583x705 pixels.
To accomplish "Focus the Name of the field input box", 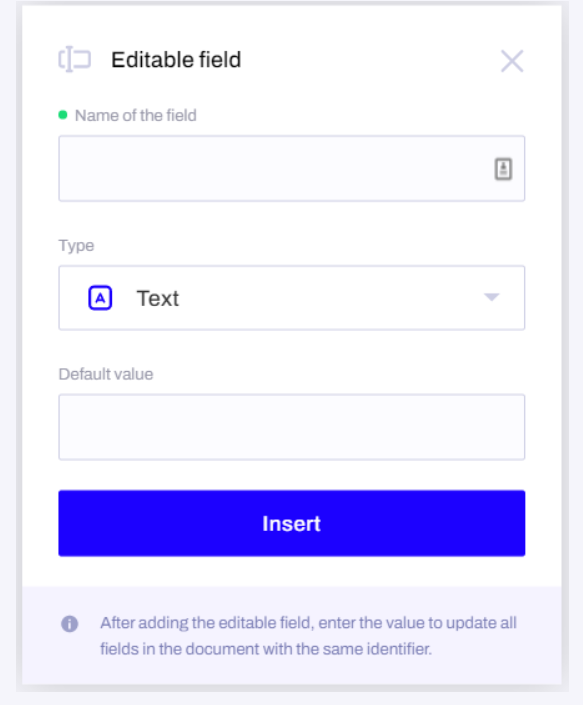I will tap(292, 168).
